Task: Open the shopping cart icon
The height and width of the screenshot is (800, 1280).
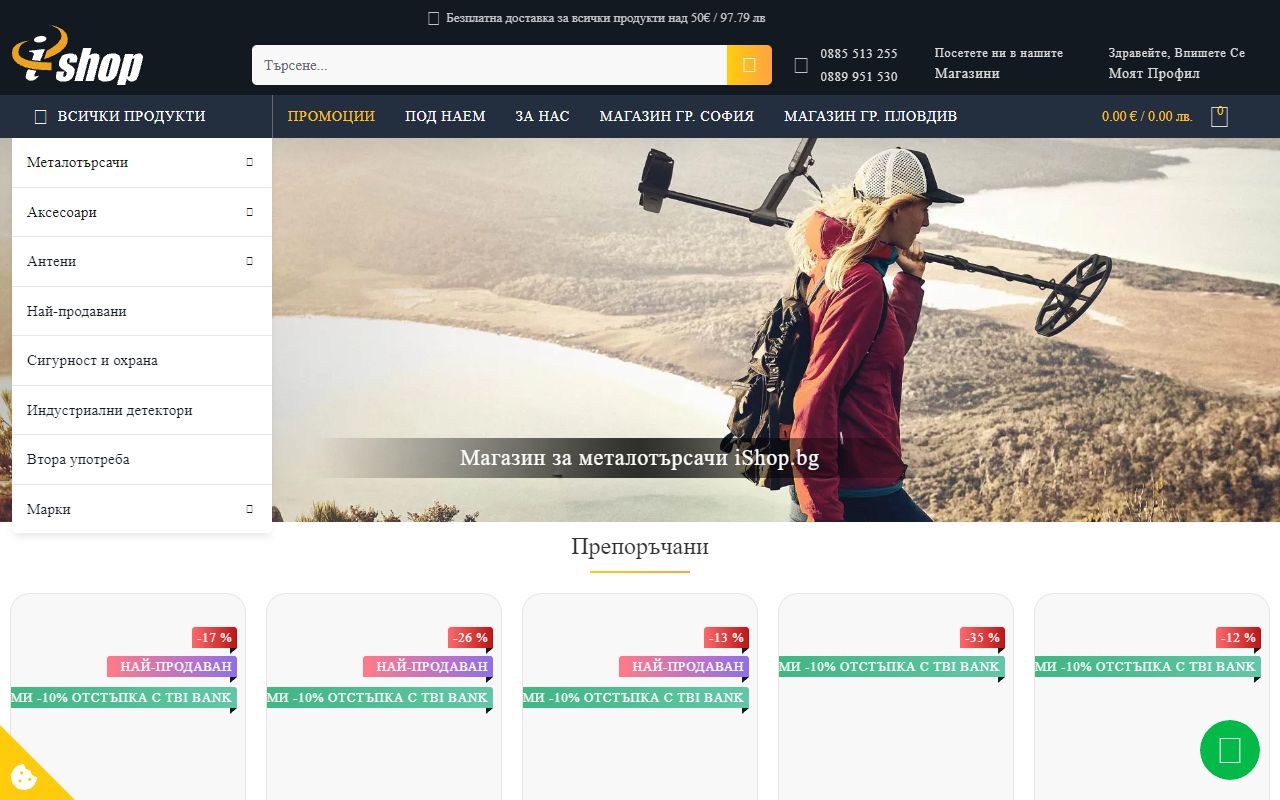Action: 1219,115
